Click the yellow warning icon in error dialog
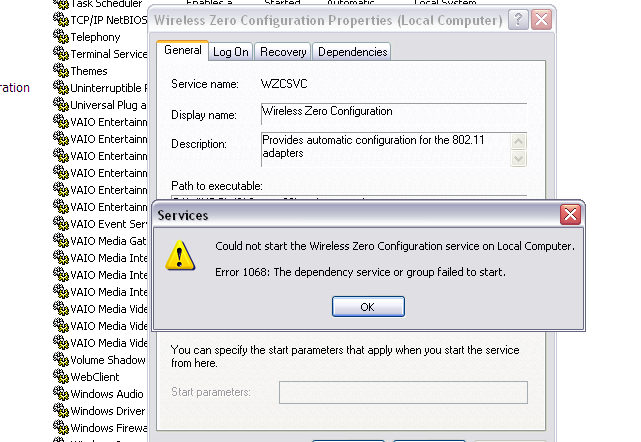641x442 pixels. 179,256
